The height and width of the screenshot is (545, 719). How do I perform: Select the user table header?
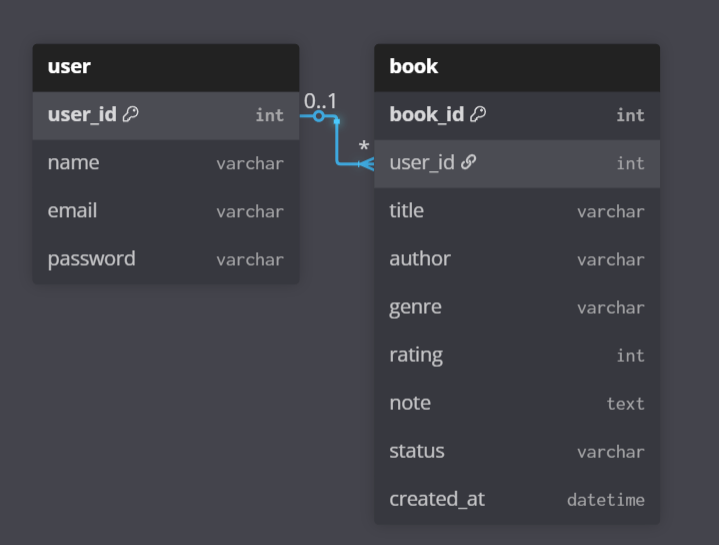click(x=166, y=67)
